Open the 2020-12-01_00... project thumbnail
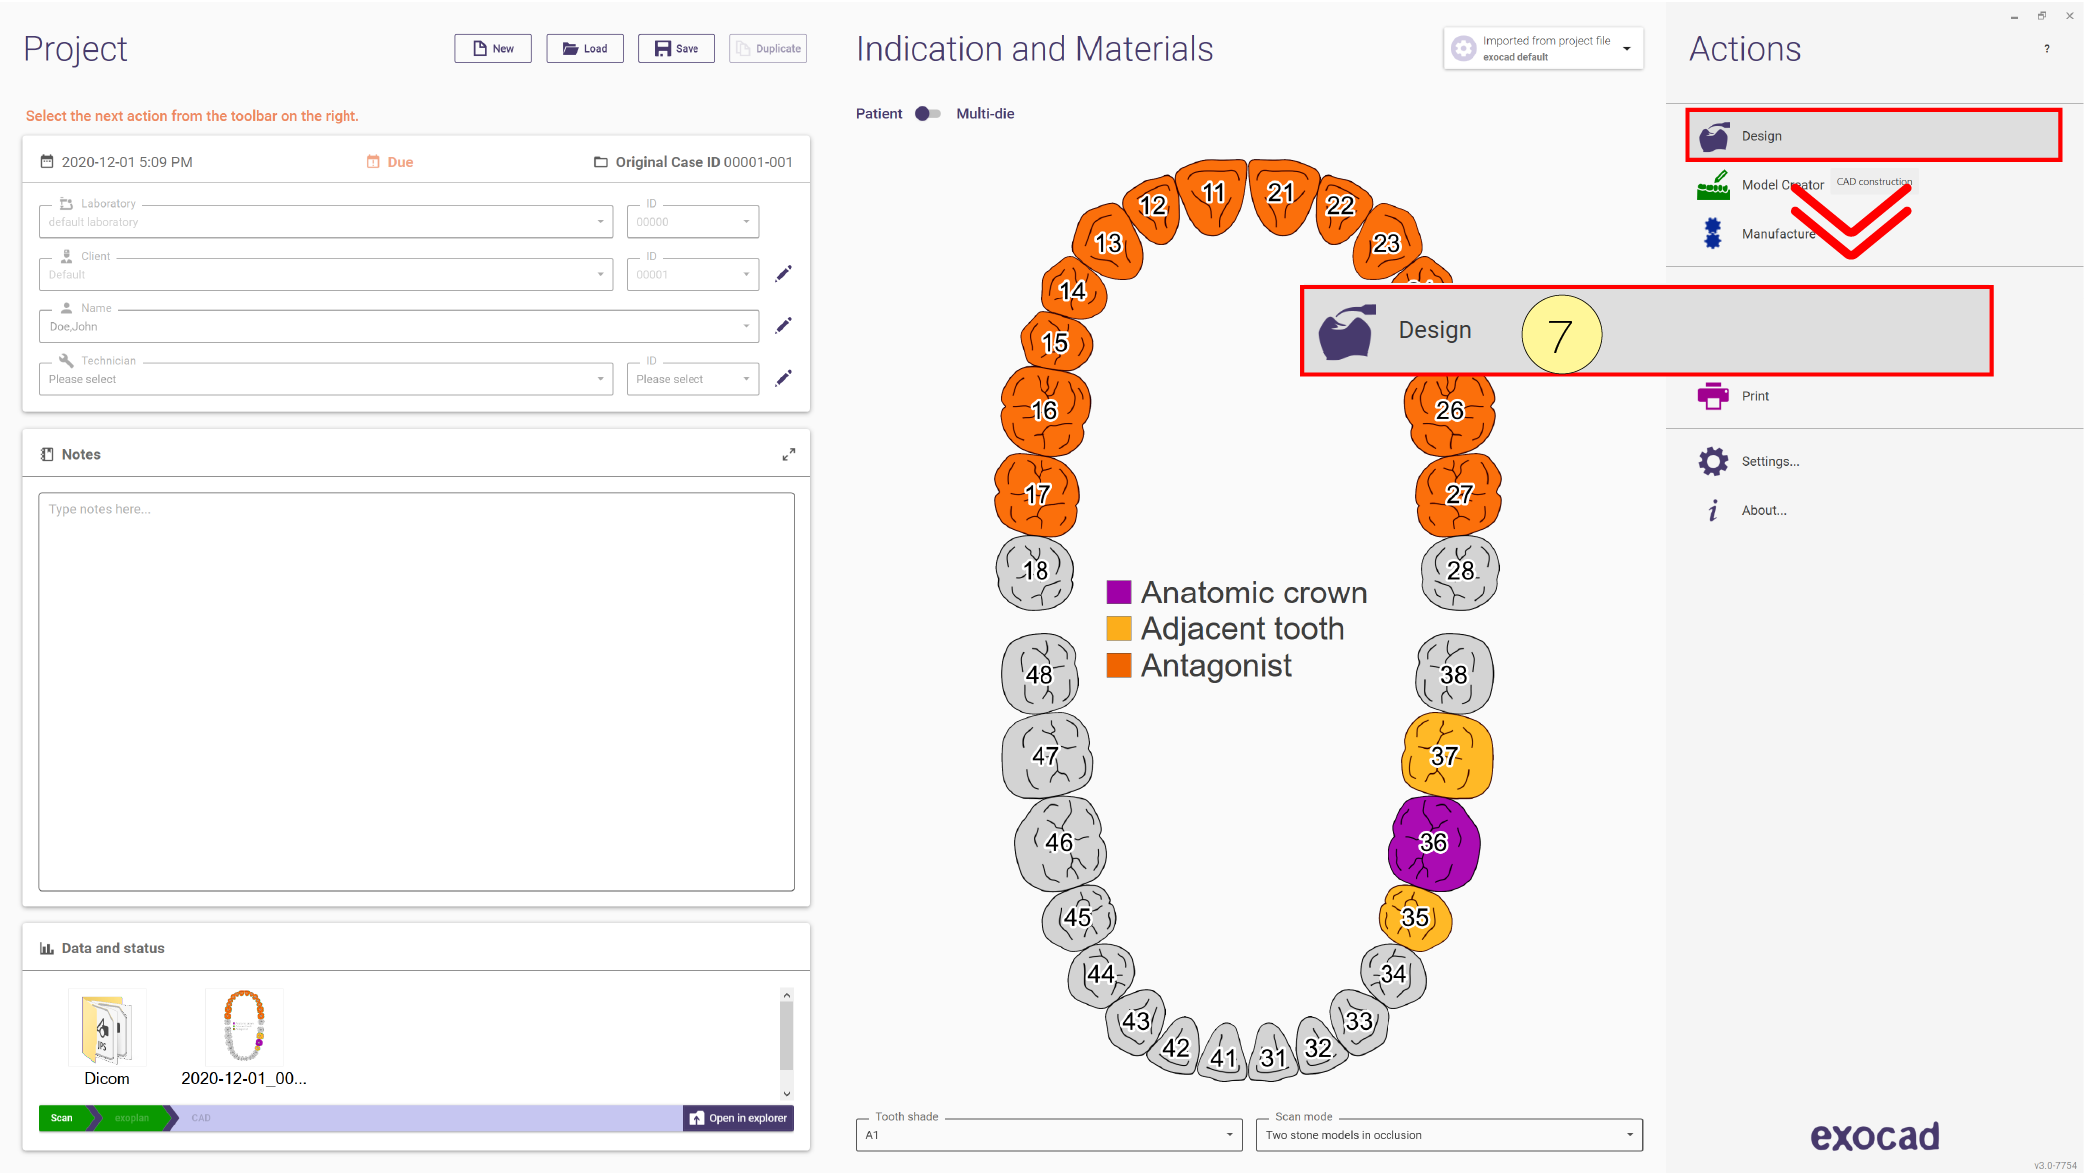 click(244, 1037)
